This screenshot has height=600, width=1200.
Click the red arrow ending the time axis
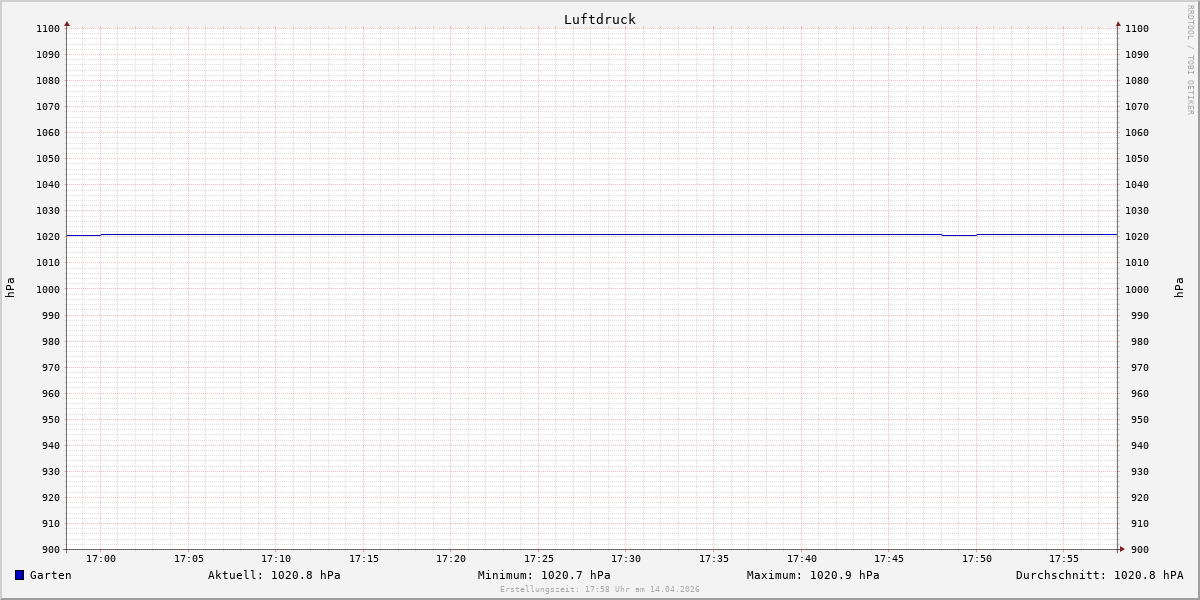tap(1122, 549)
